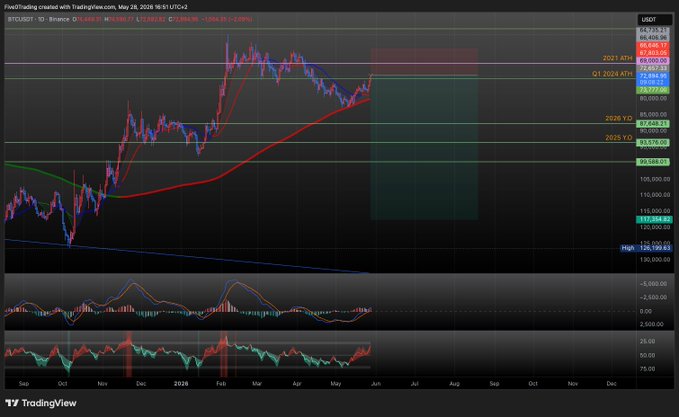Click the first Dec label on time axis
The image size is (679, 417).
pos(141,384)
